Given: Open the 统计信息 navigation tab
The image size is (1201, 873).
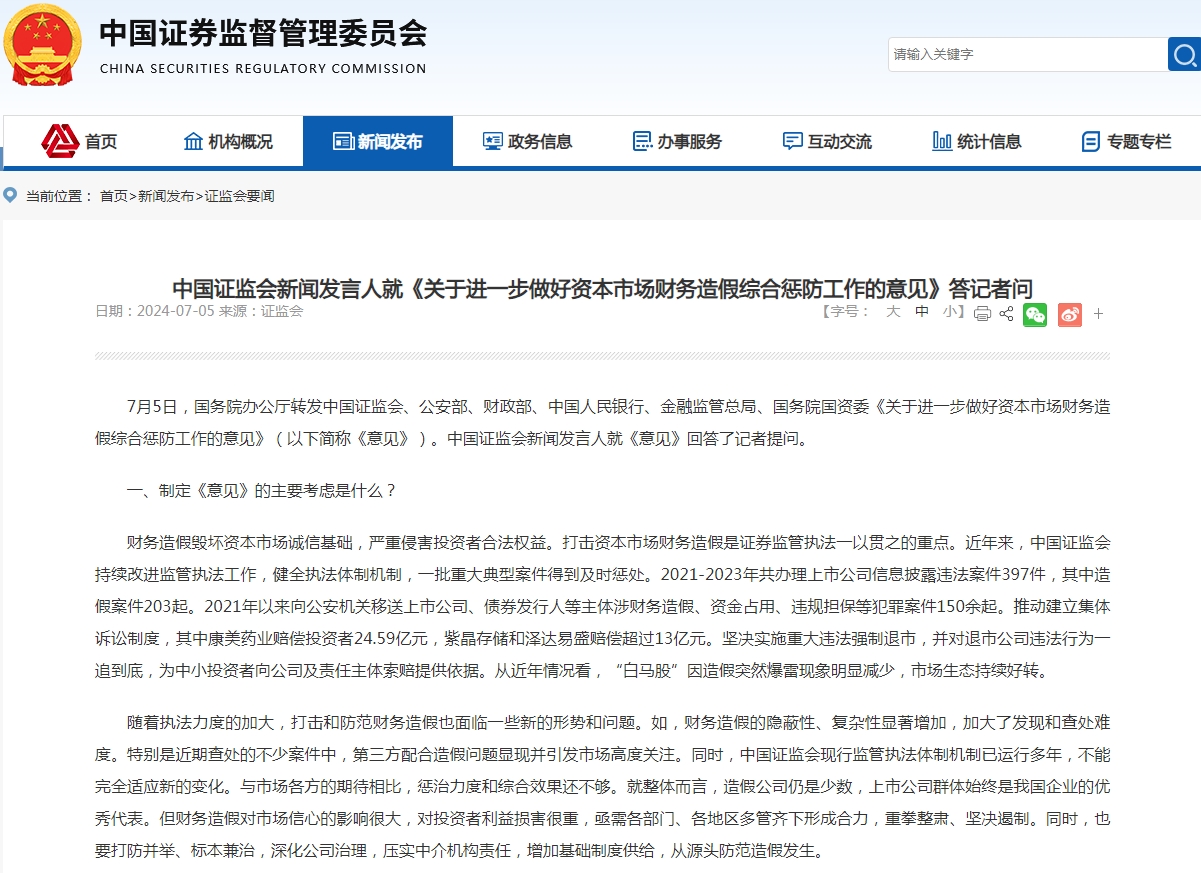Looking at the screenshot, I should pos(977,141).
